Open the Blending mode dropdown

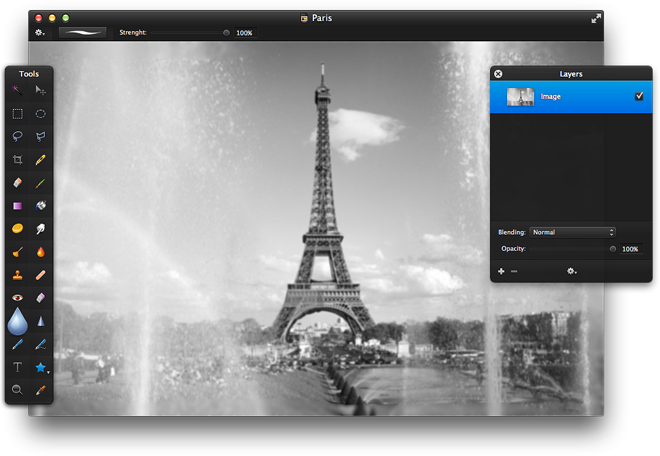[x=572, y=232]
